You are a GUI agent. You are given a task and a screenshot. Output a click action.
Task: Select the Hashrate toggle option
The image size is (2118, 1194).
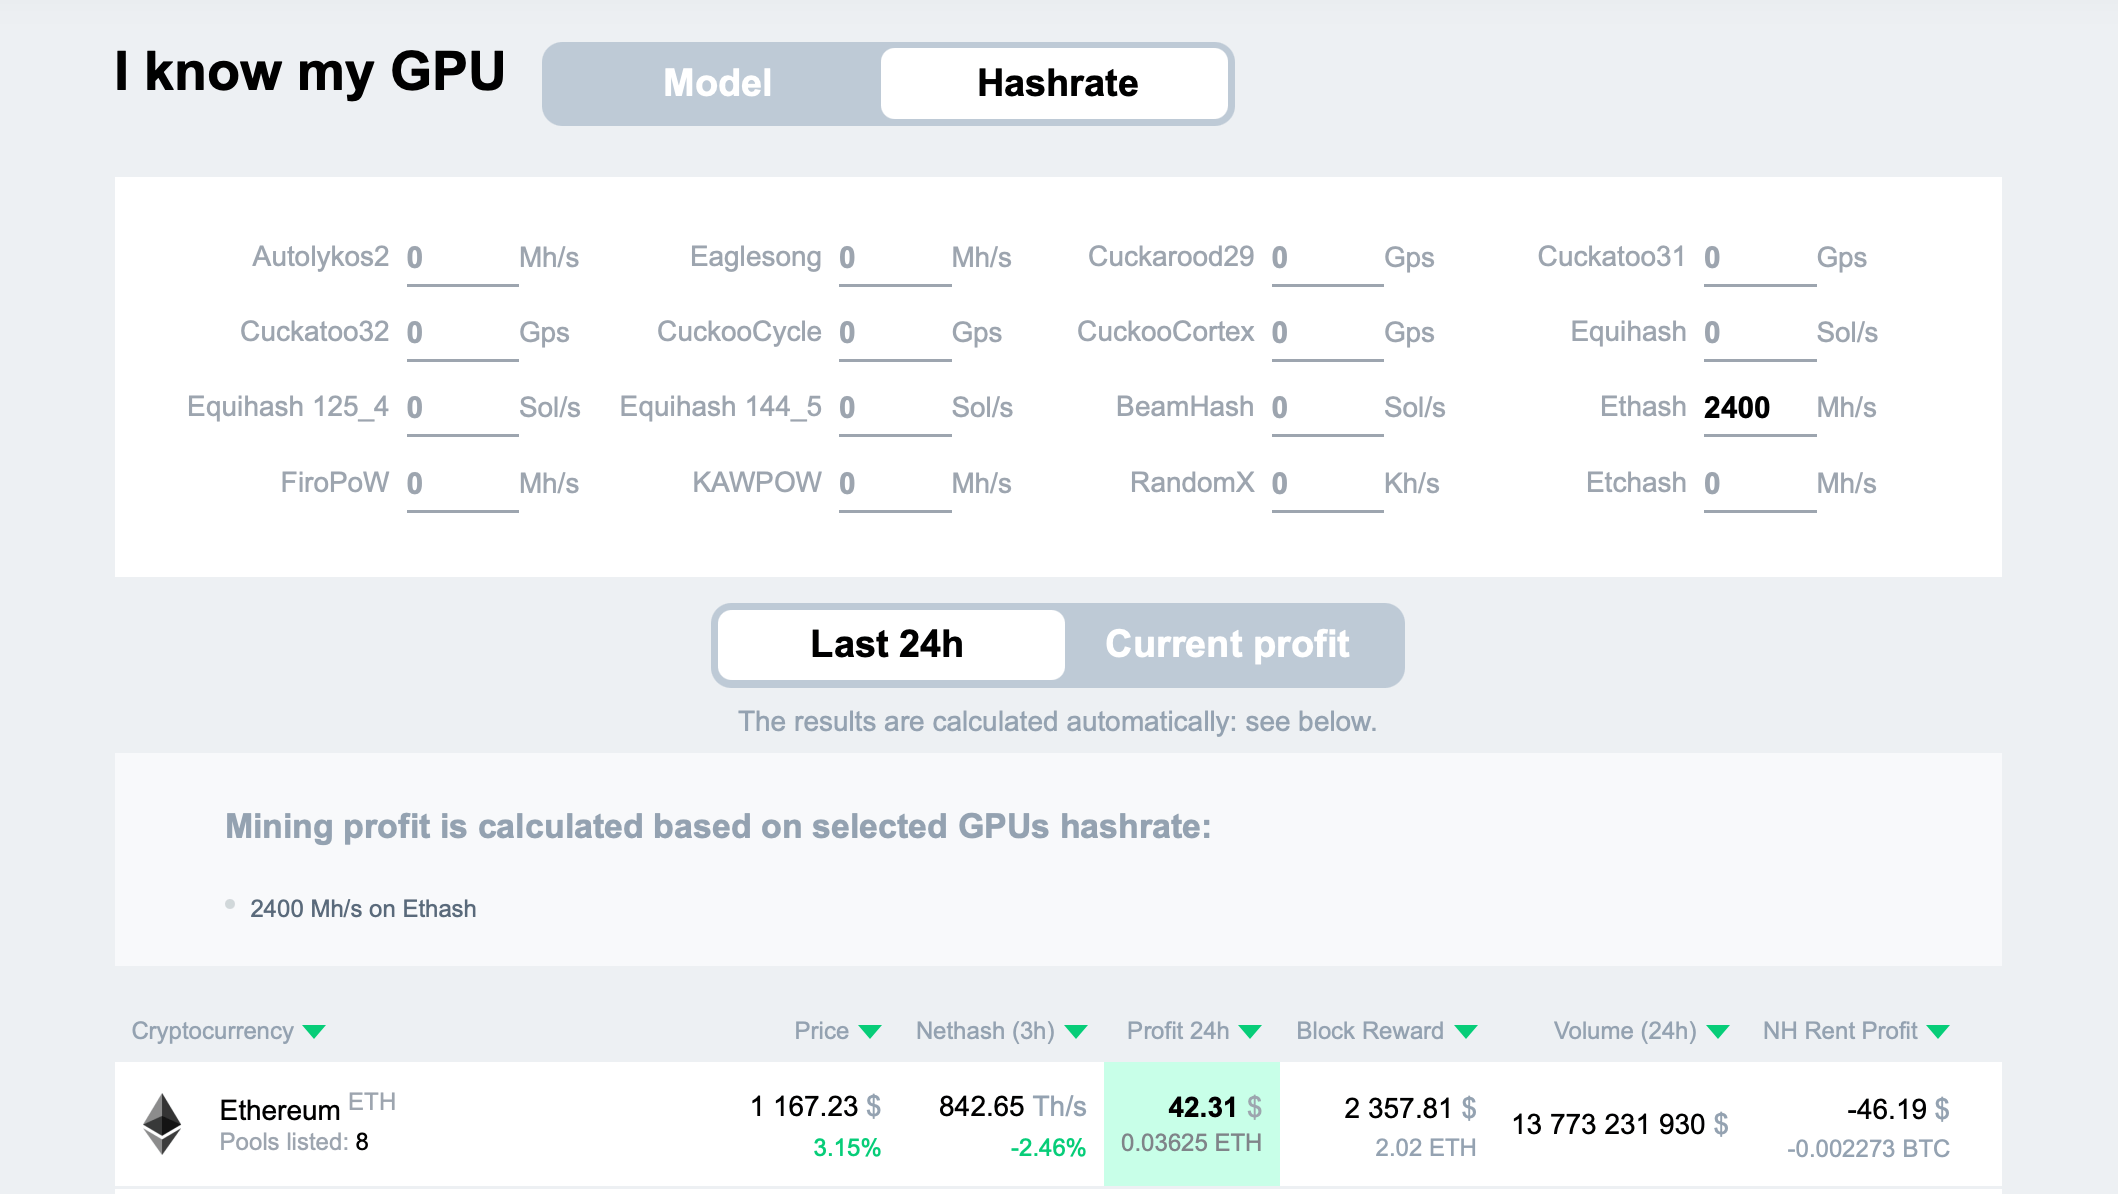point(1056,83)
